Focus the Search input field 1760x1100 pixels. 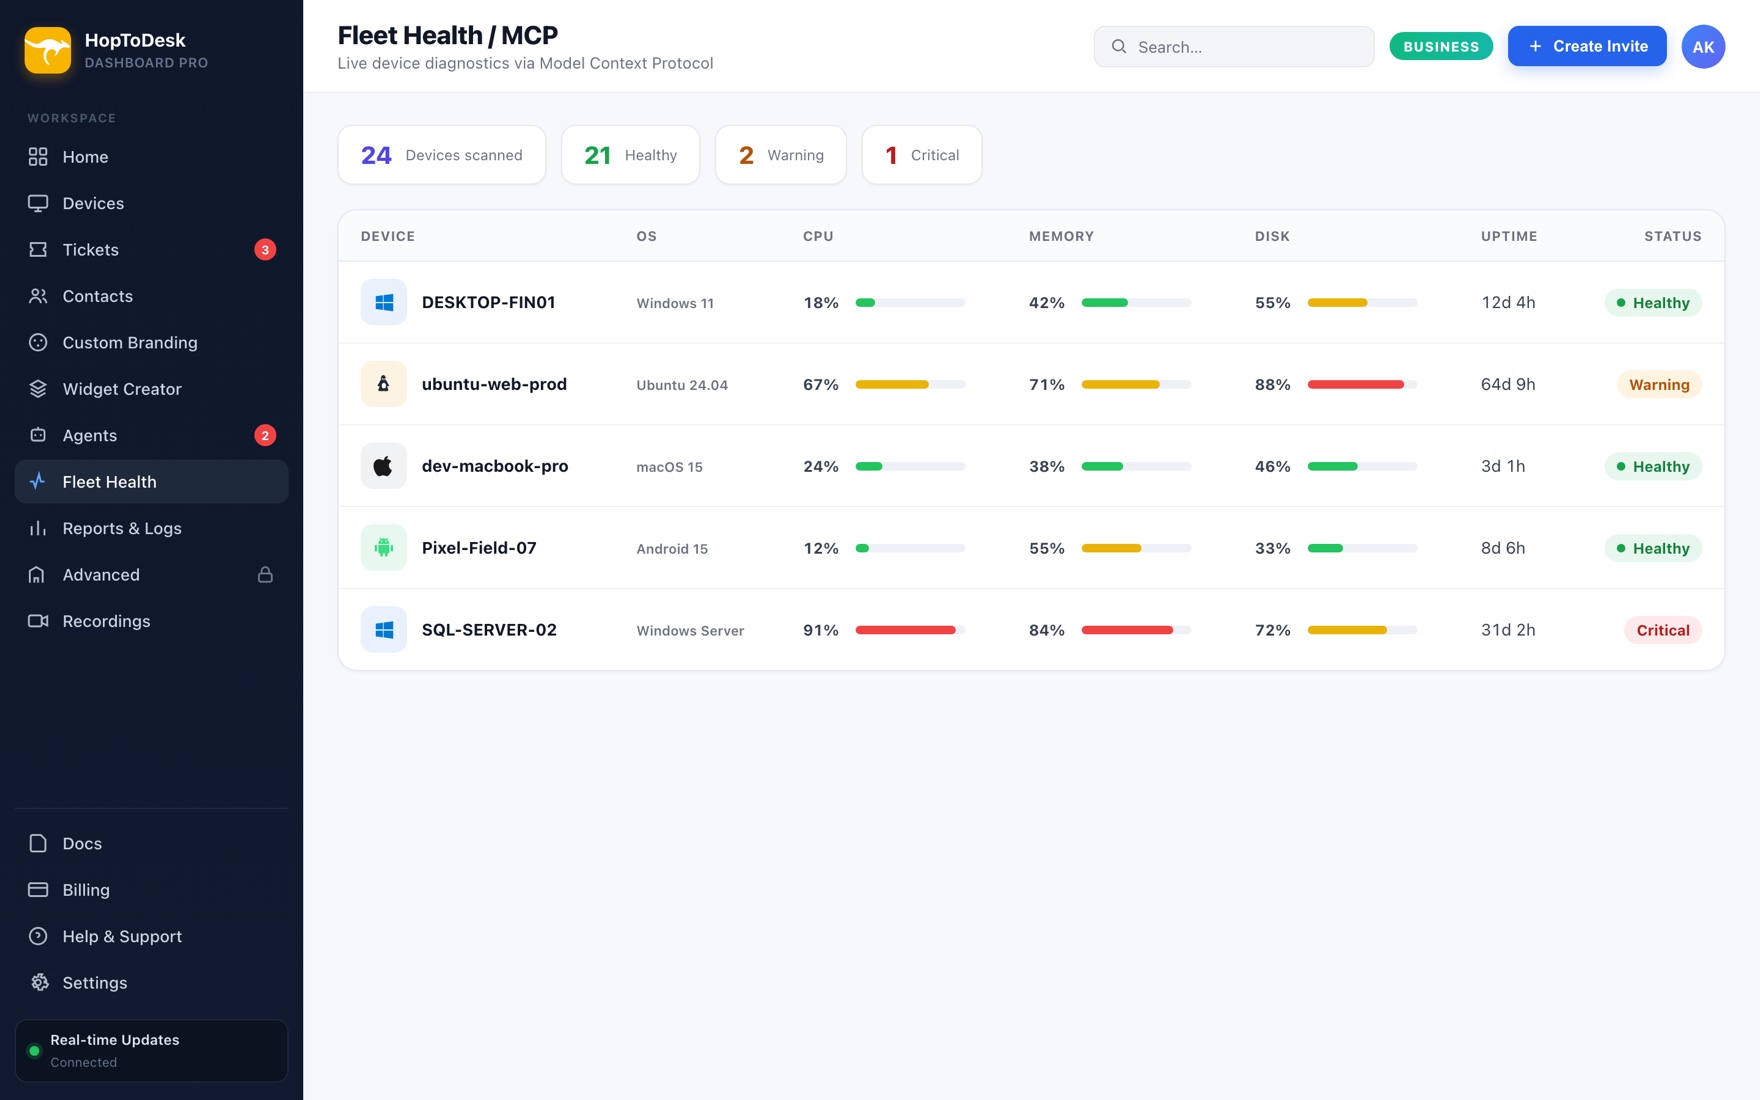tap(1233, 47)
